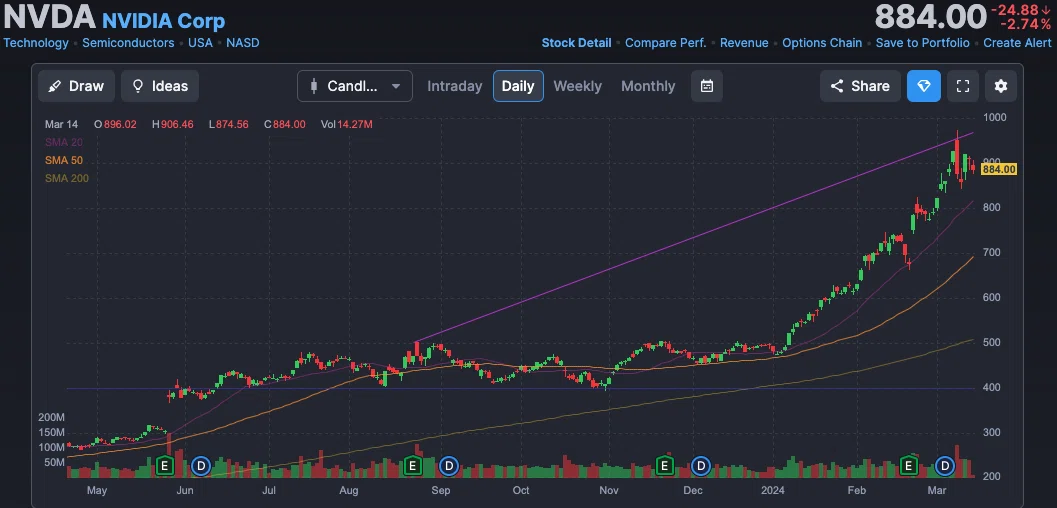Viewport: 1057px width, 508px height.
Task: Click the 1000 price axis label
Action: point(994,117)
